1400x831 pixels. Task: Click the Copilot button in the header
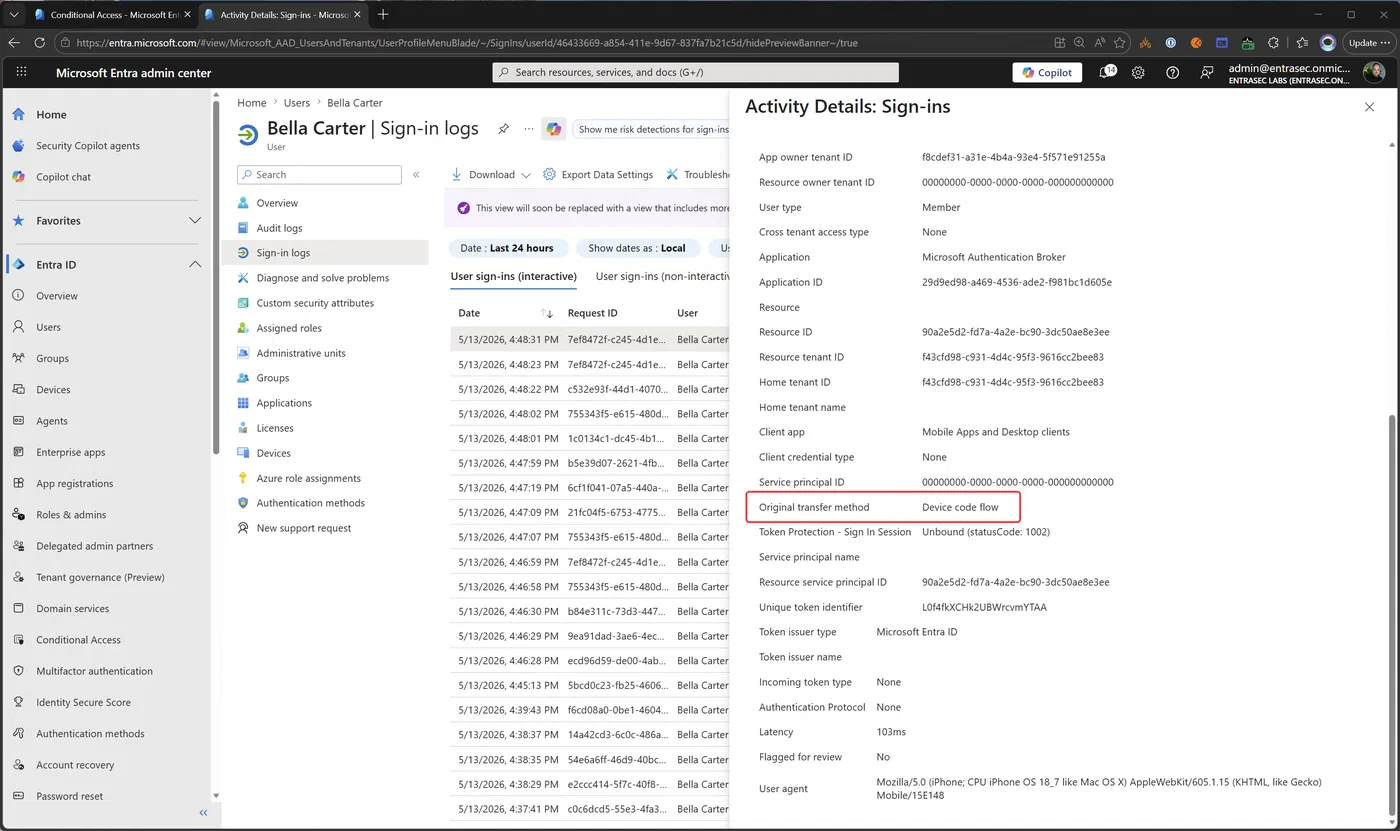pos(1047,72)
